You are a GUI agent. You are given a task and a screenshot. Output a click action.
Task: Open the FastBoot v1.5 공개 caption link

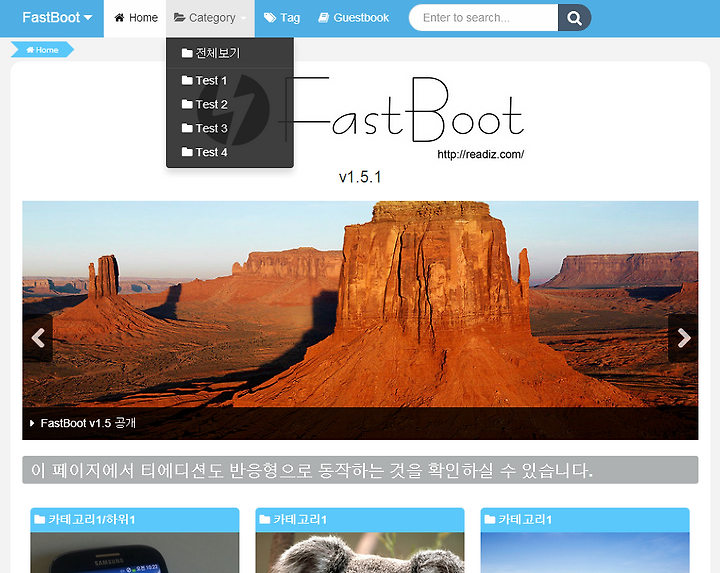tap(88, 423)
